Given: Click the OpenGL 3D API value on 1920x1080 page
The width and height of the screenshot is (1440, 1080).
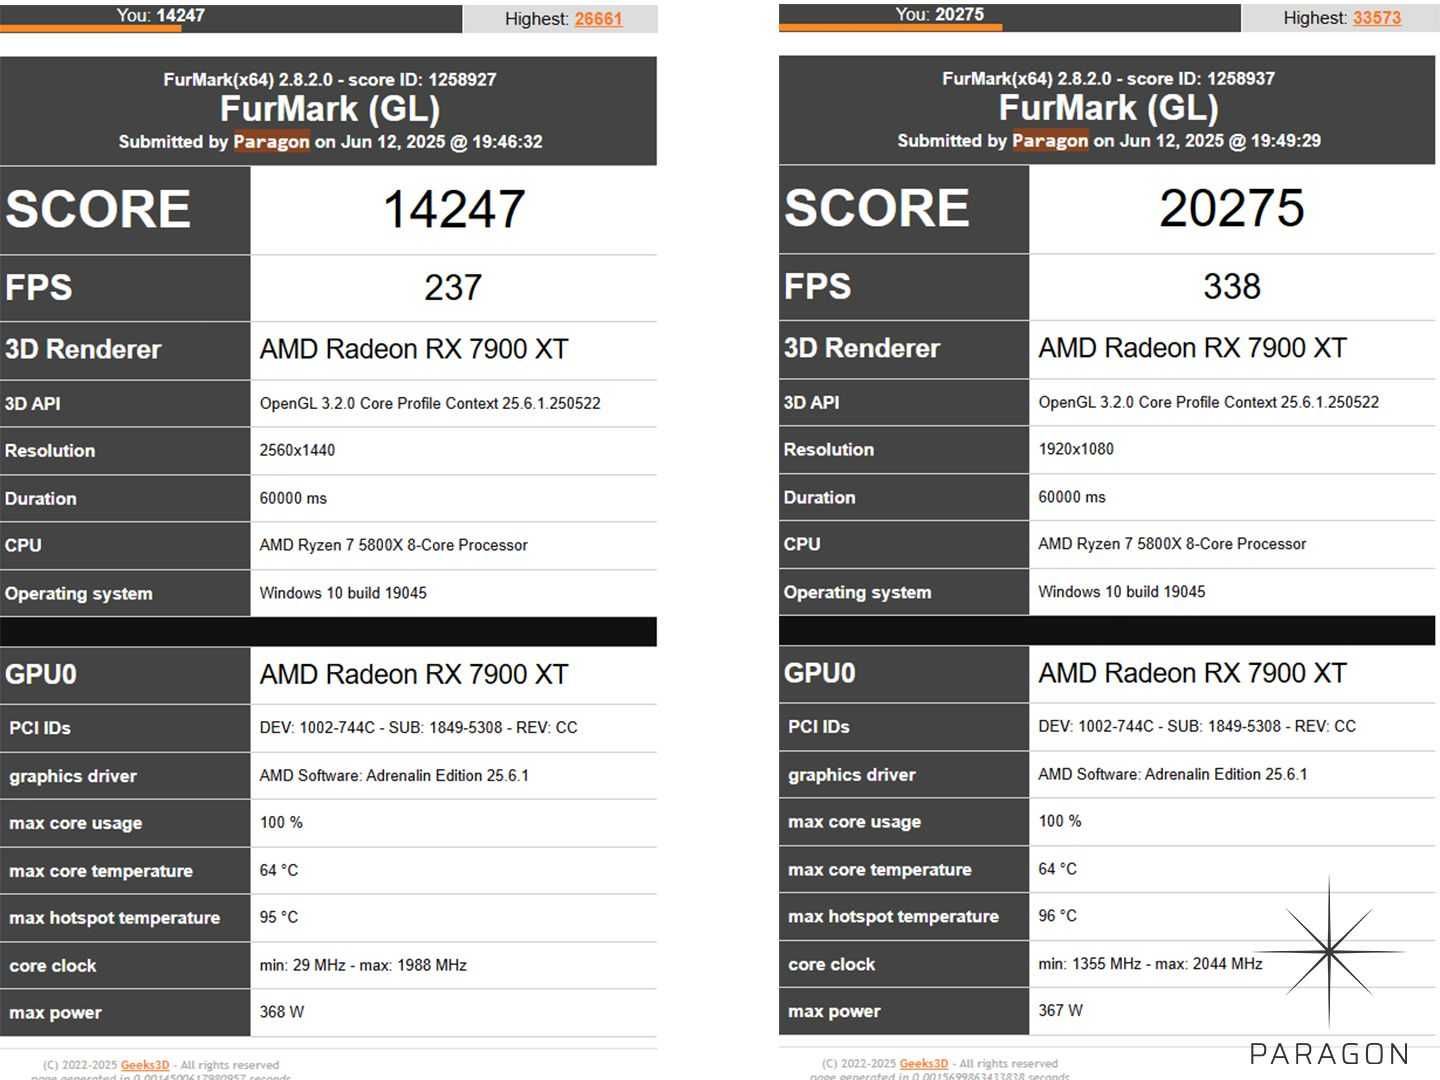Looking at the screenshot, I should click(x=1209, y=402).
